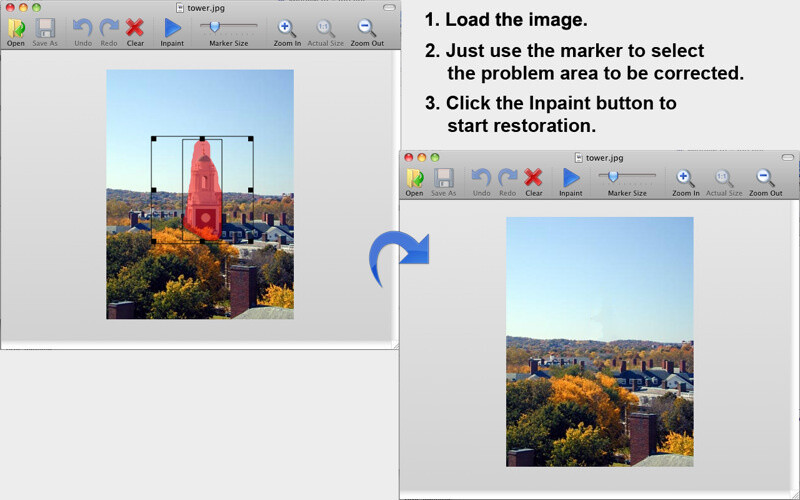This screenshot has height=500, width=800.
Task: Click the Inpaint button in the right window
Action: click(x=570, y=182)
